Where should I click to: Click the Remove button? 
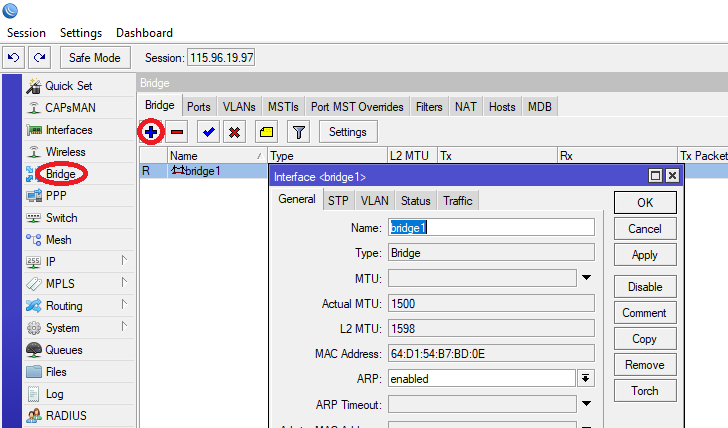point(645,365)
